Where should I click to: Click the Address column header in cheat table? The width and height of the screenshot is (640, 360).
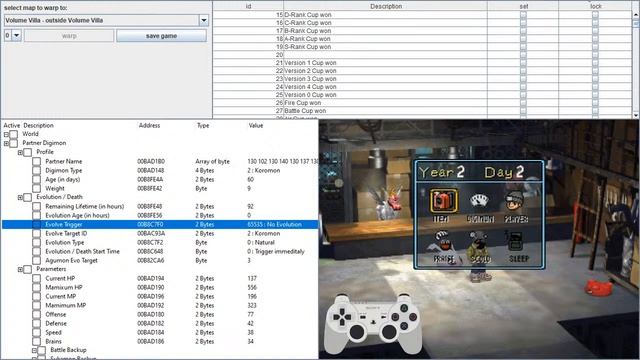[149, 125]
